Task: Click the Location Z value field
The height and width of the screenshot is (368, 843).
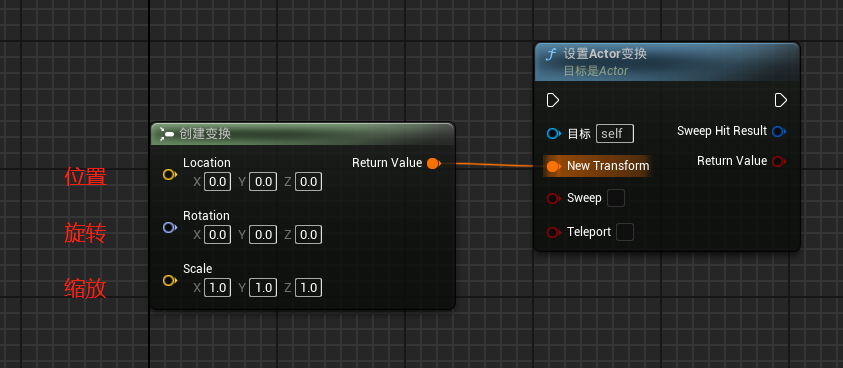Action: (x=309, y=182)
